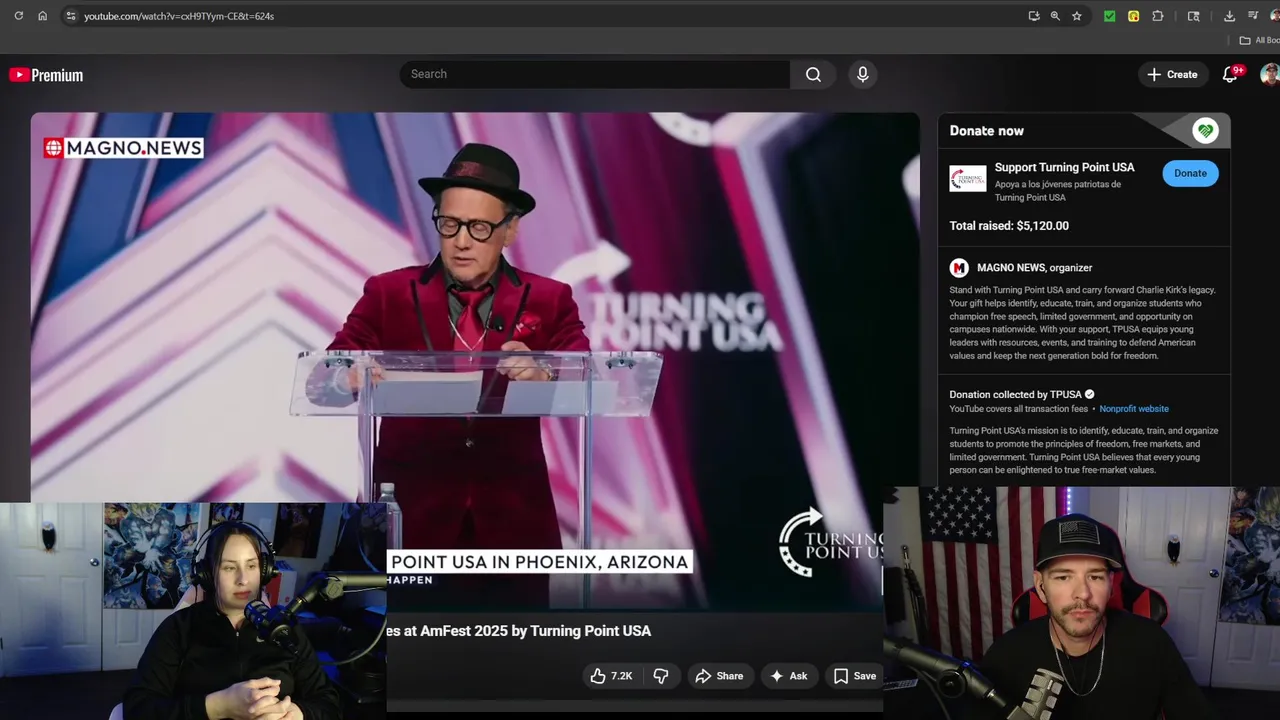Click the Support Turning Point USA title
The height and width of the screenshot is (720, 1280).
1064,167
